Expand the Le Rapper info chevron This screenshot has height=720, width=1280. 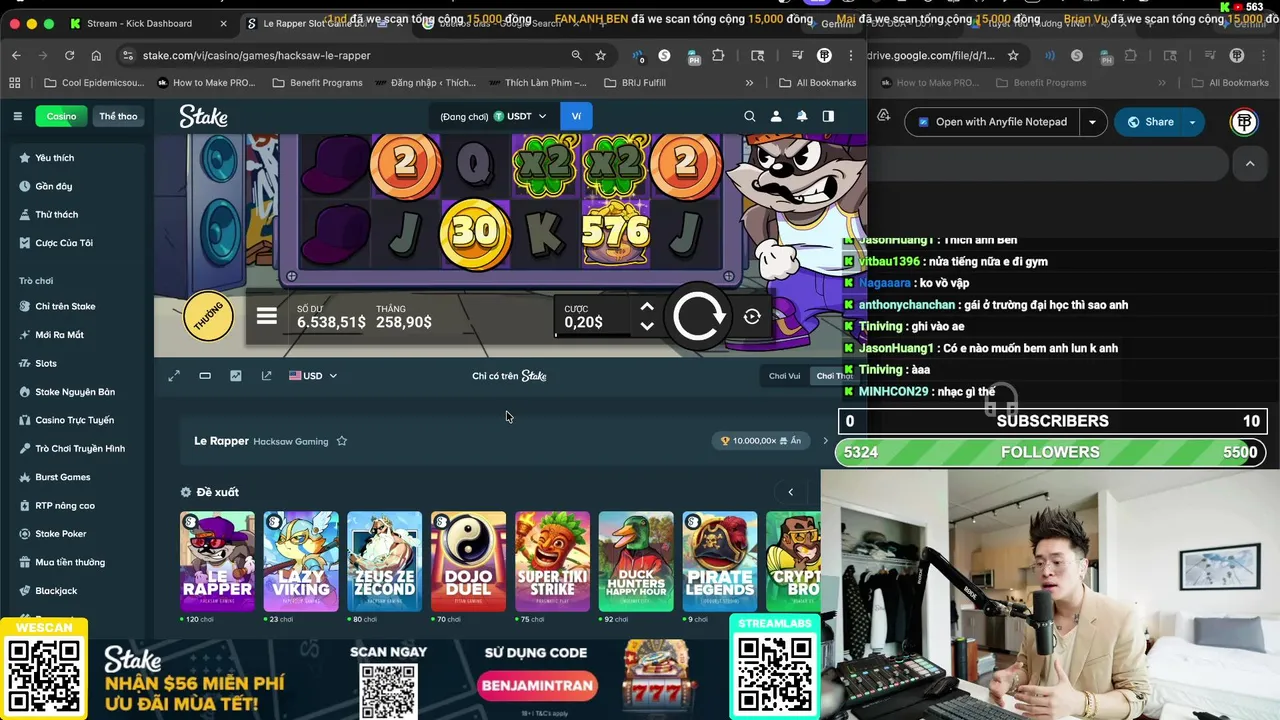point(825,441)
